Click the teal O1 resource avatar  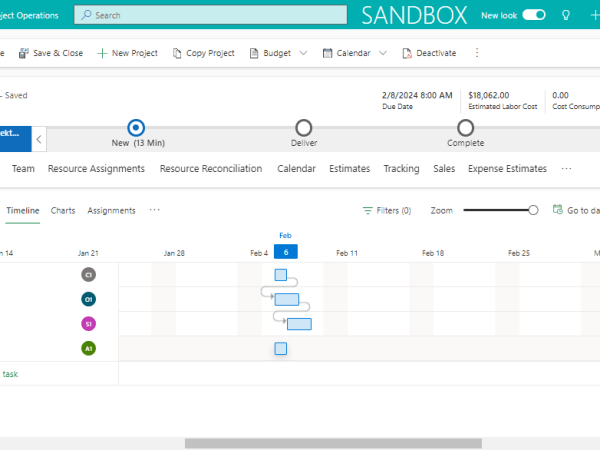[x=88, y=299]
